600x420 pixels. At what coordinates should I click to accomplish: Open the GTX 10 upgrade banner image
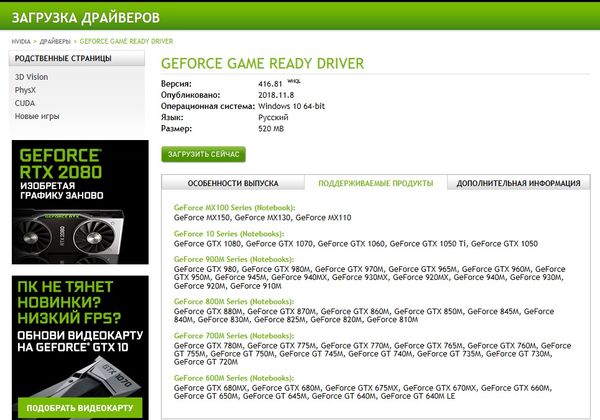(80, 347)
